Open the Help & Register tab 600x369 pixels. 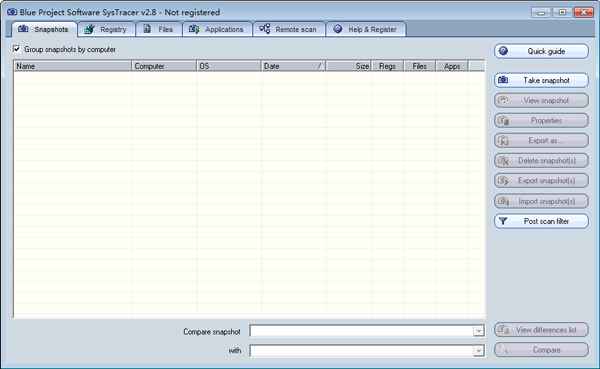coord(366,29)
